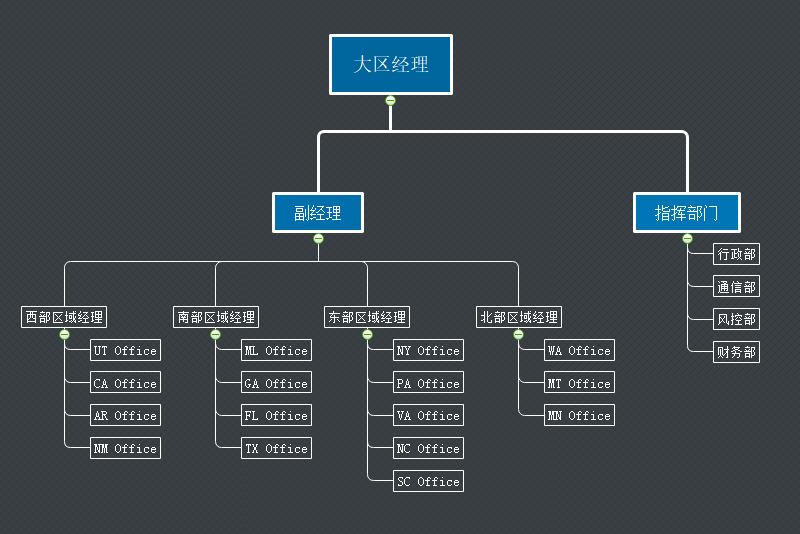
Task: Click the WA Office node
Action: 580,350
